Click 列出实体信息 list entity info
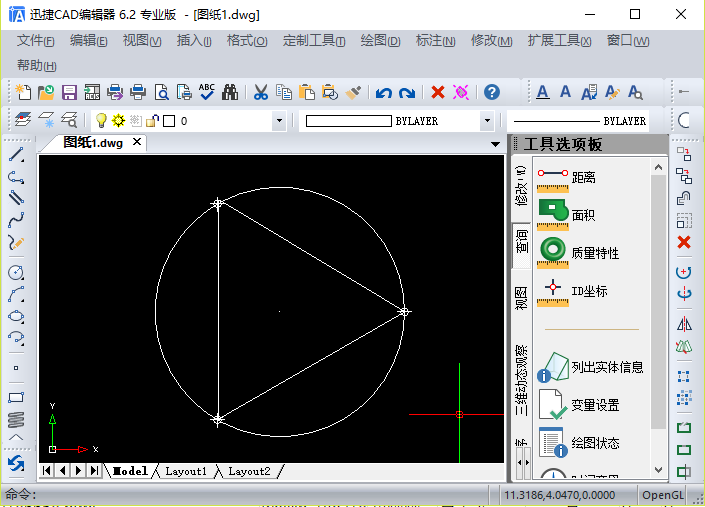This screenshot has height=507, width=705. point(591,367)
